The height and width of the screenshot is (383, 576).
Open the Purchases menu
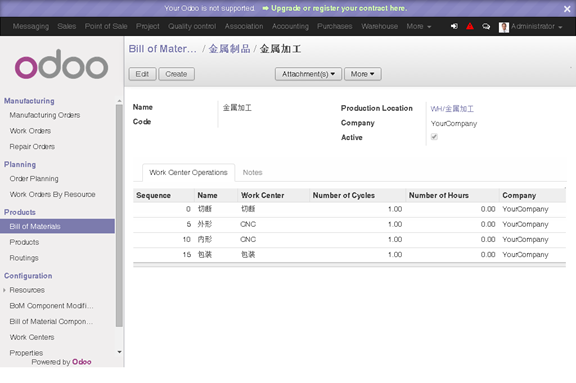[x=335, y=26]
